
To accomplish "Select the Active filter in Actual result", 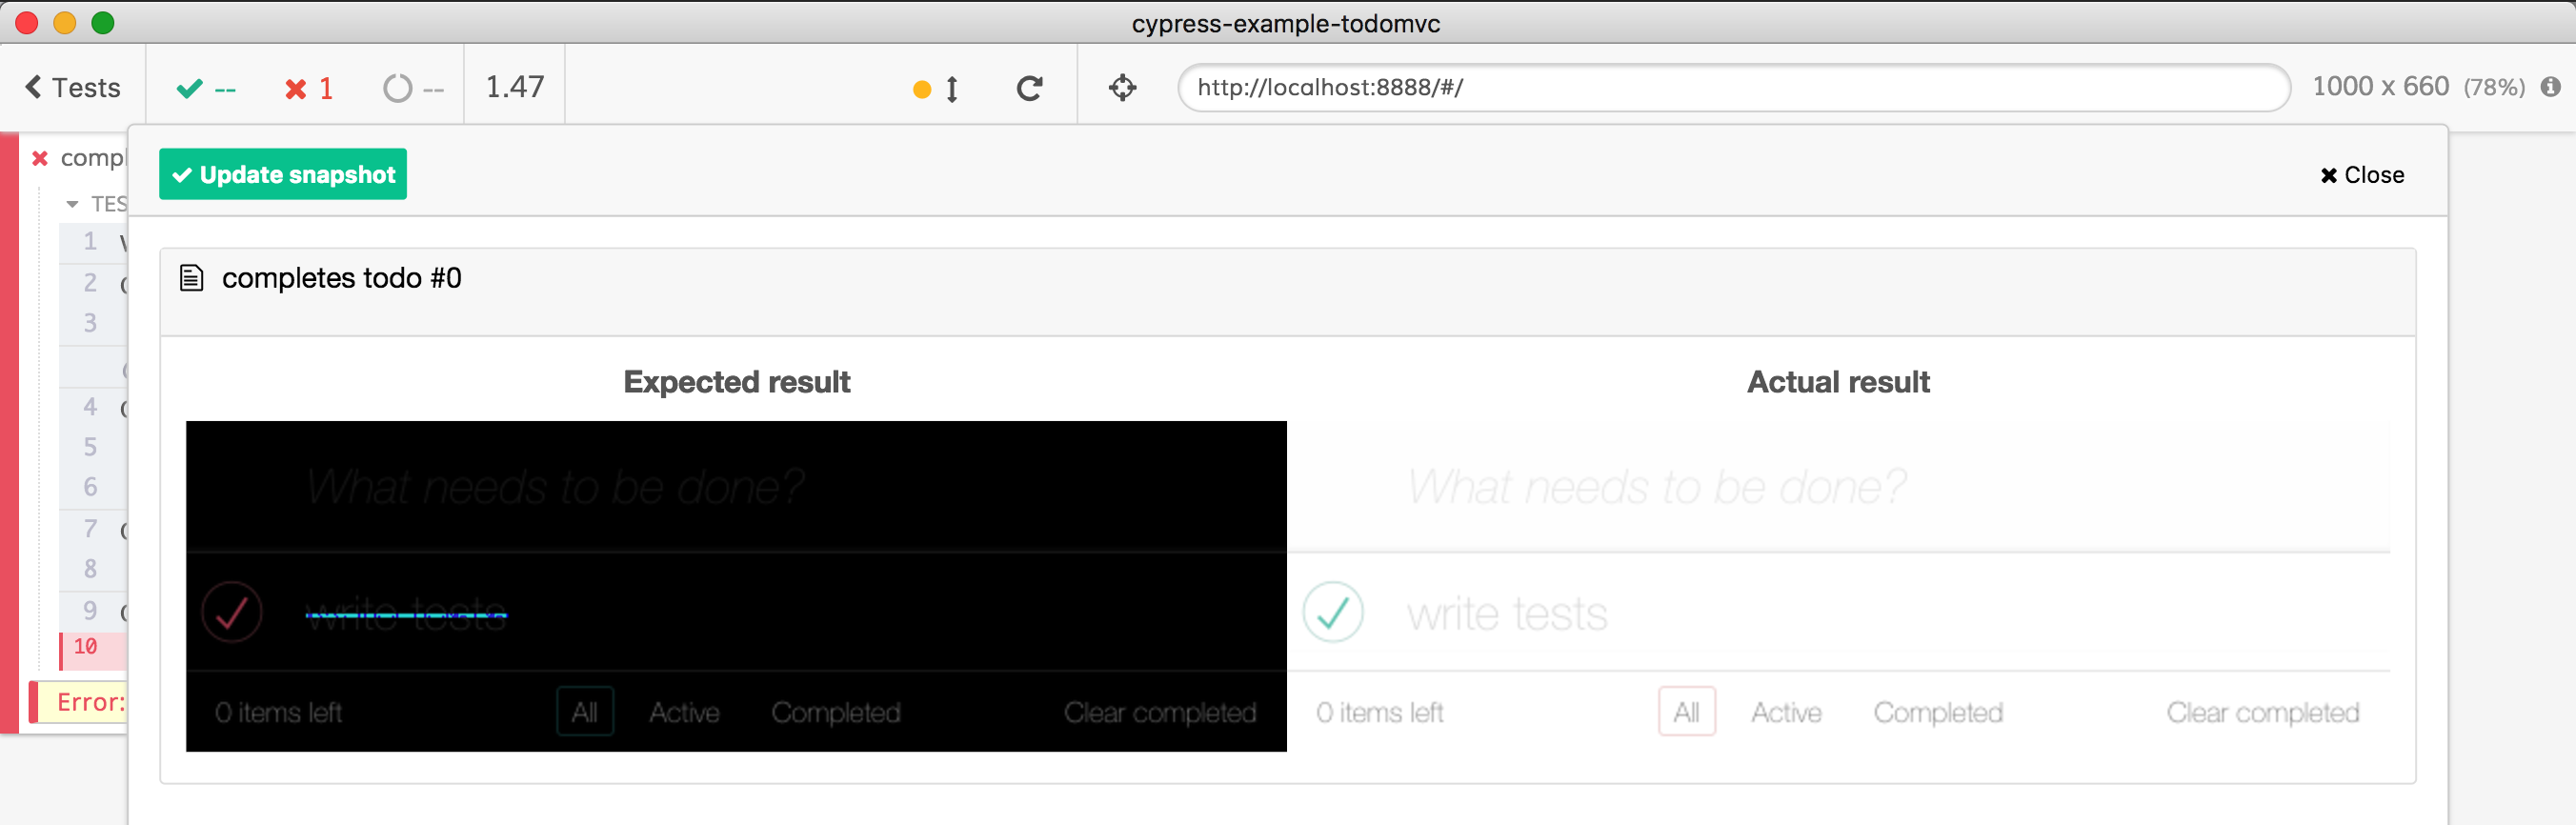I will pos(1786,712).
